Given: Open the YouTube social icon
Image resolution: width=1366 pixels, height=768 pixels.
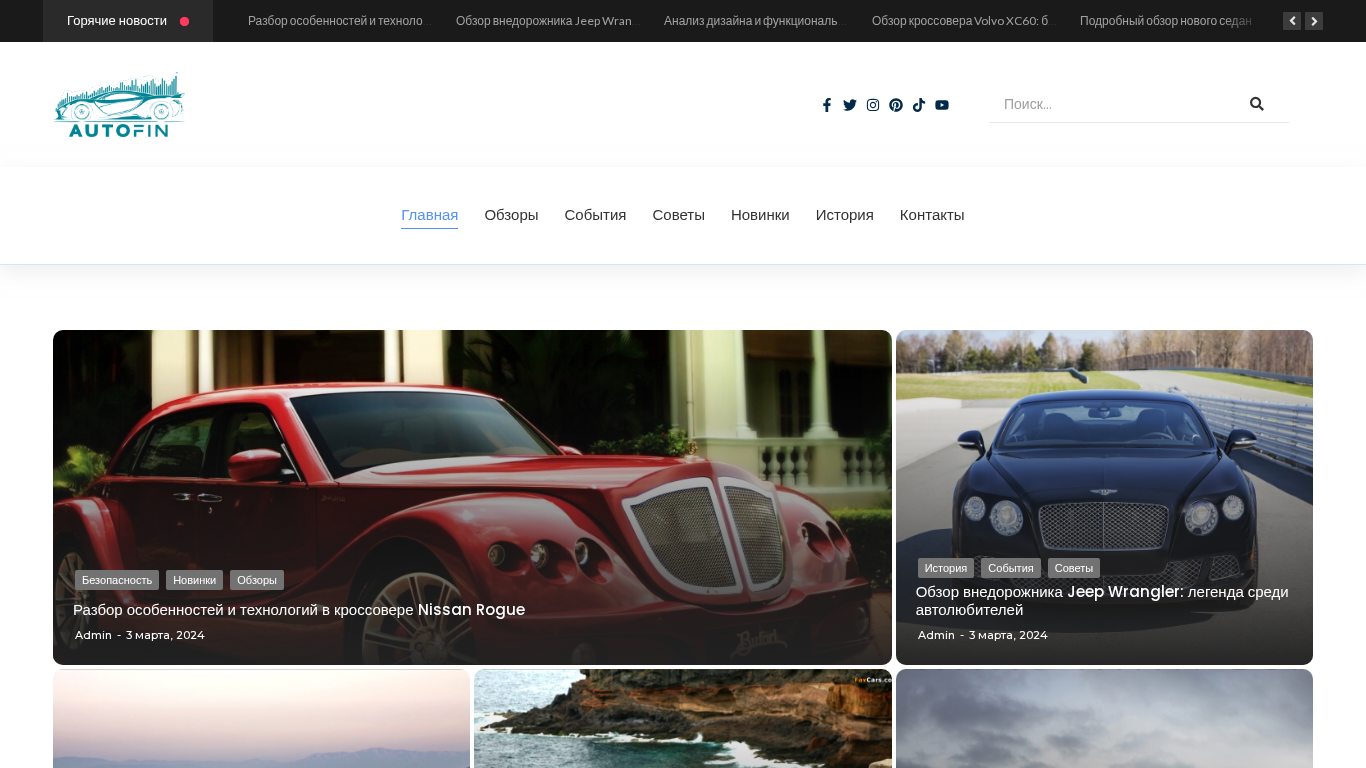Looking at the screenshot, I should (942, 105).
